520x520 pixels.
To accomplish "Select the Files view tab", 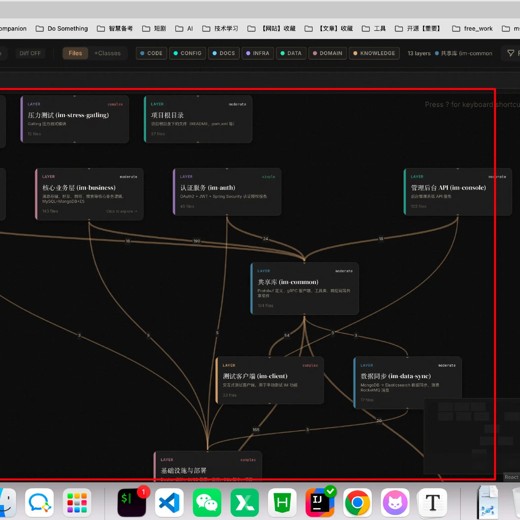I will coord(75,53).
